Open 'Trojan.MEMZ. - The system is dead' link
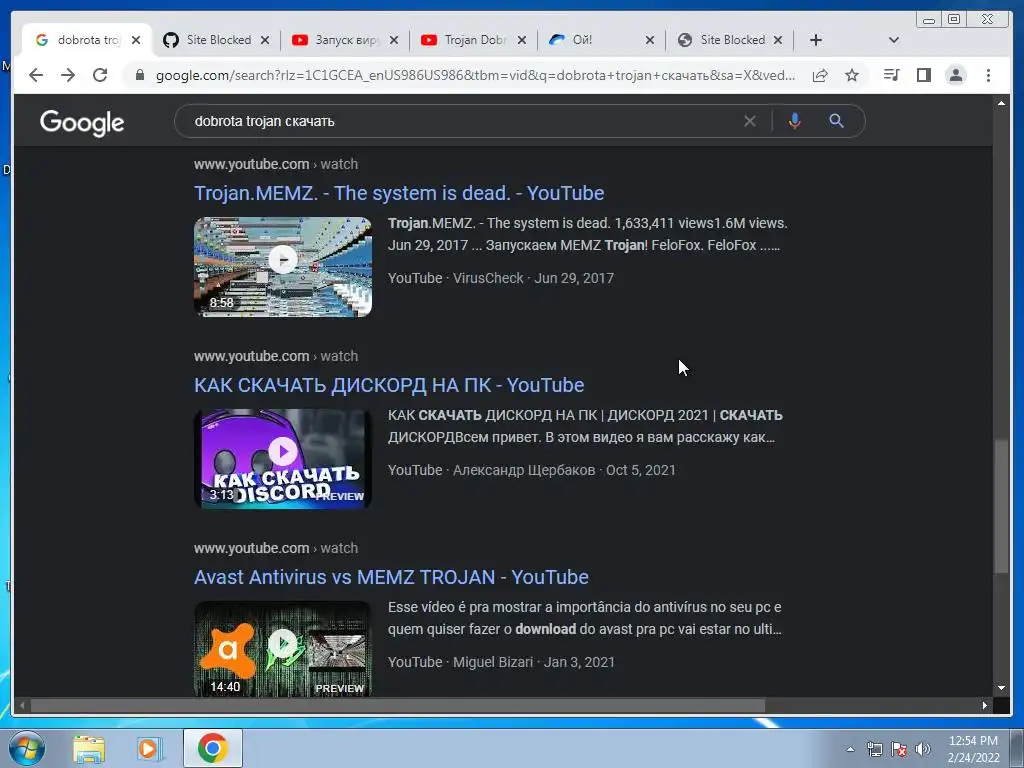1024x768 pixels. tap(399, 193)
